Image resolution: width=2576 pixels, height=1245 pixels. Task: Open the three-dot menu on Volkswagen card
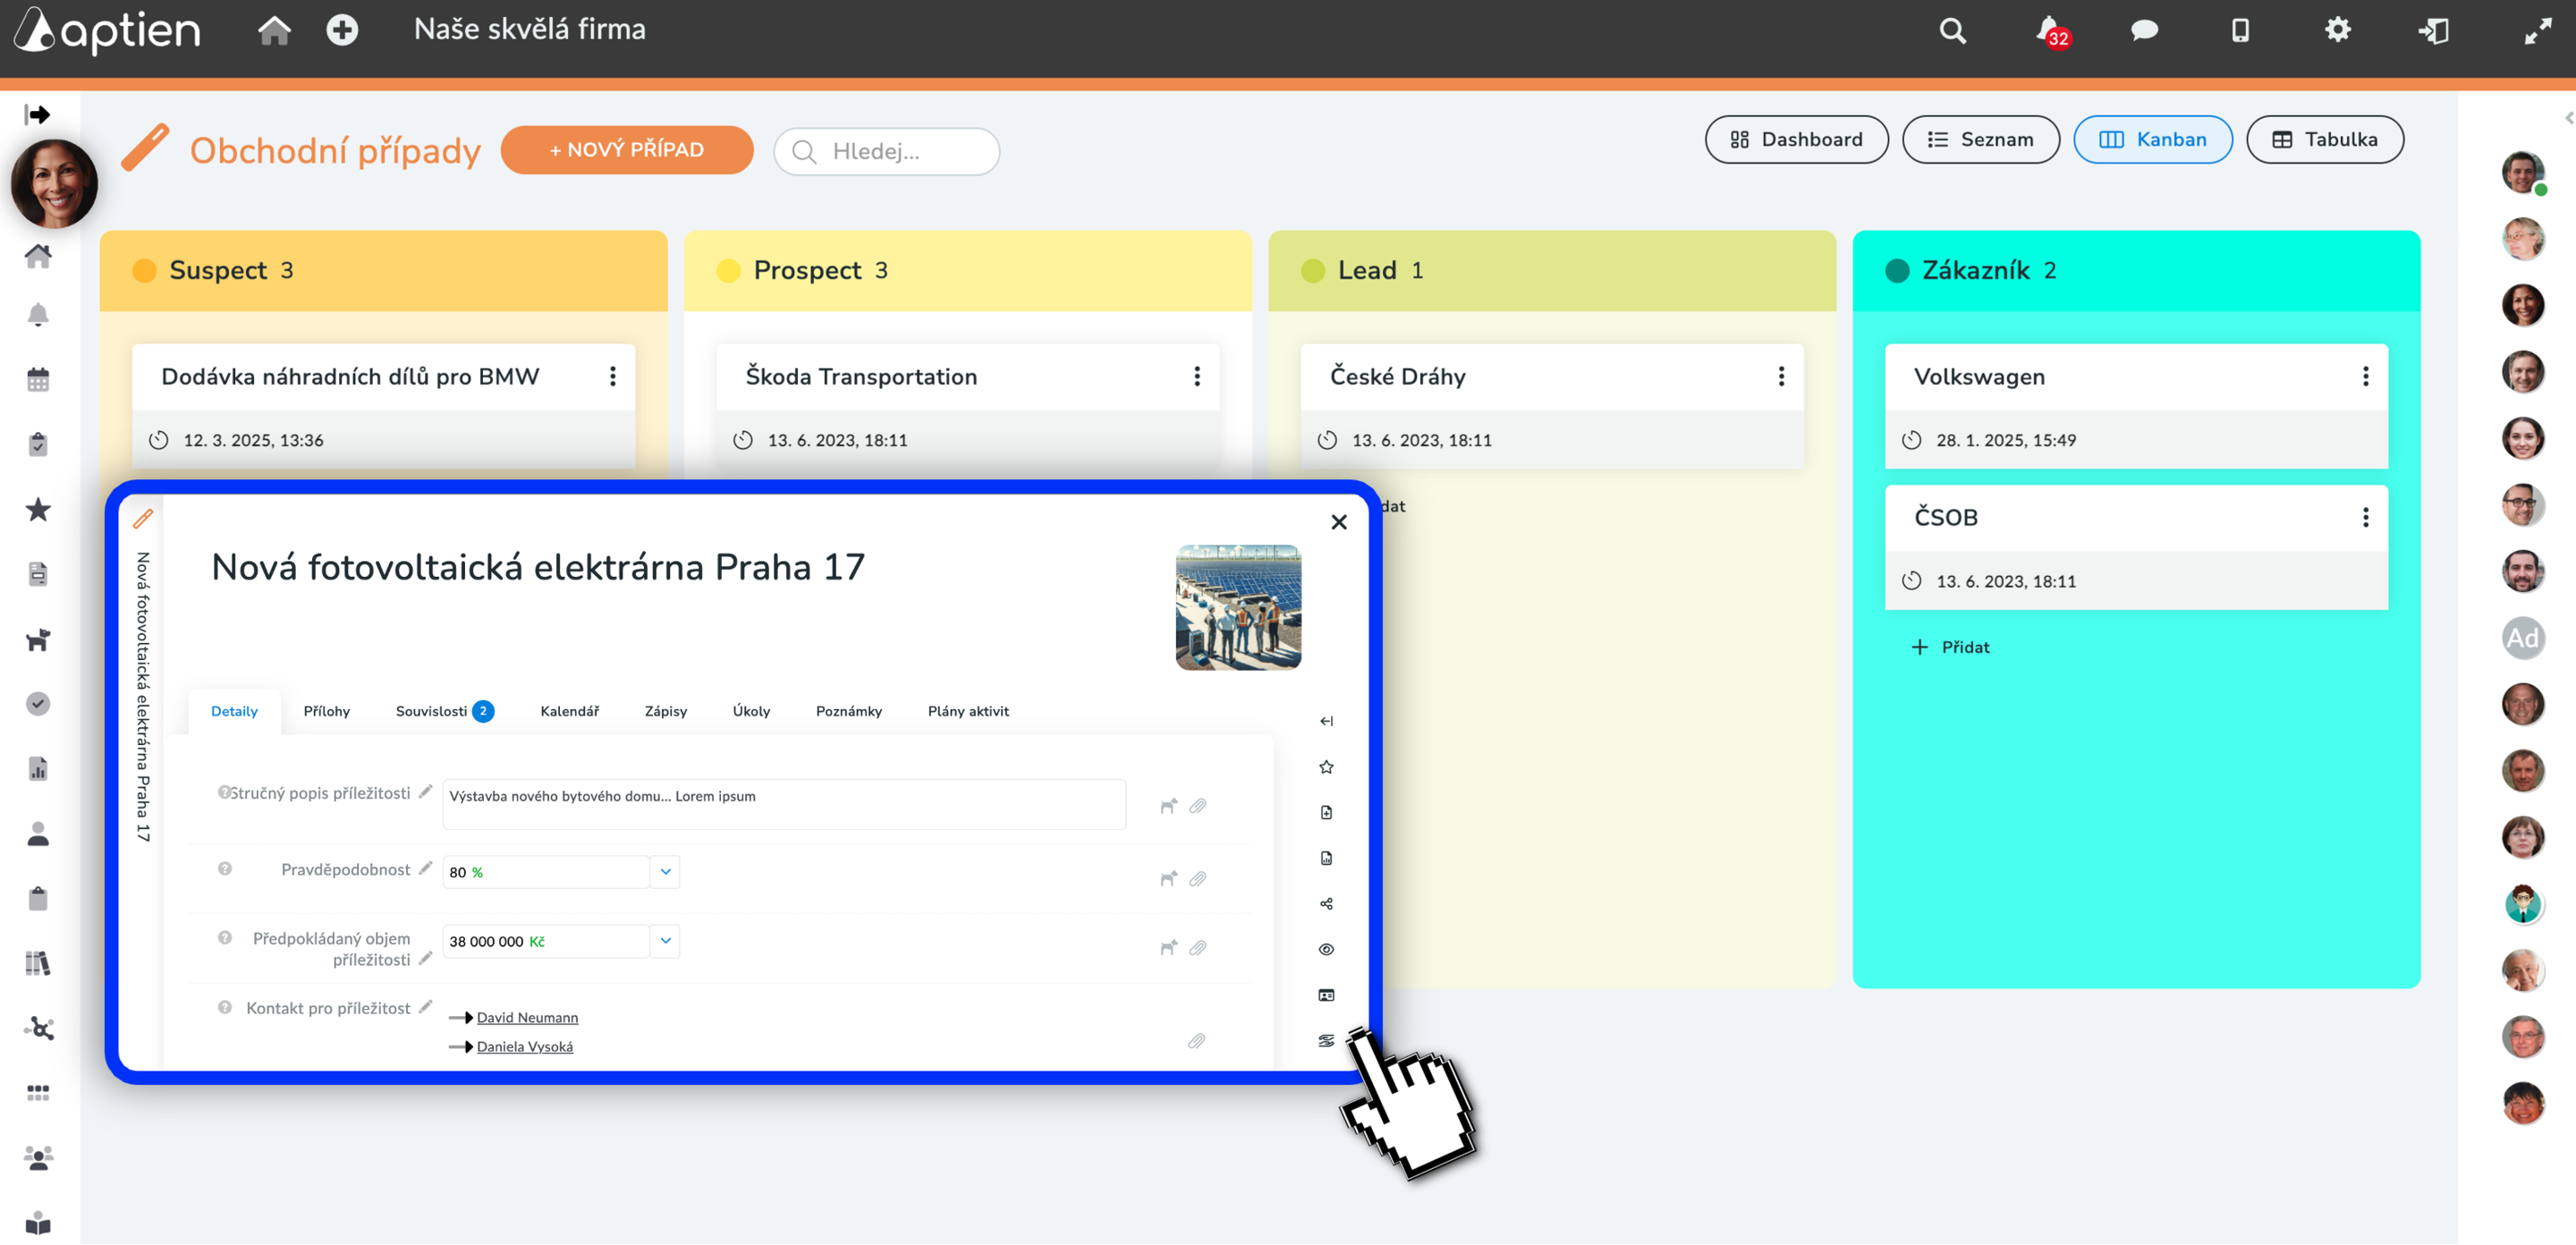coord(2364,376)
